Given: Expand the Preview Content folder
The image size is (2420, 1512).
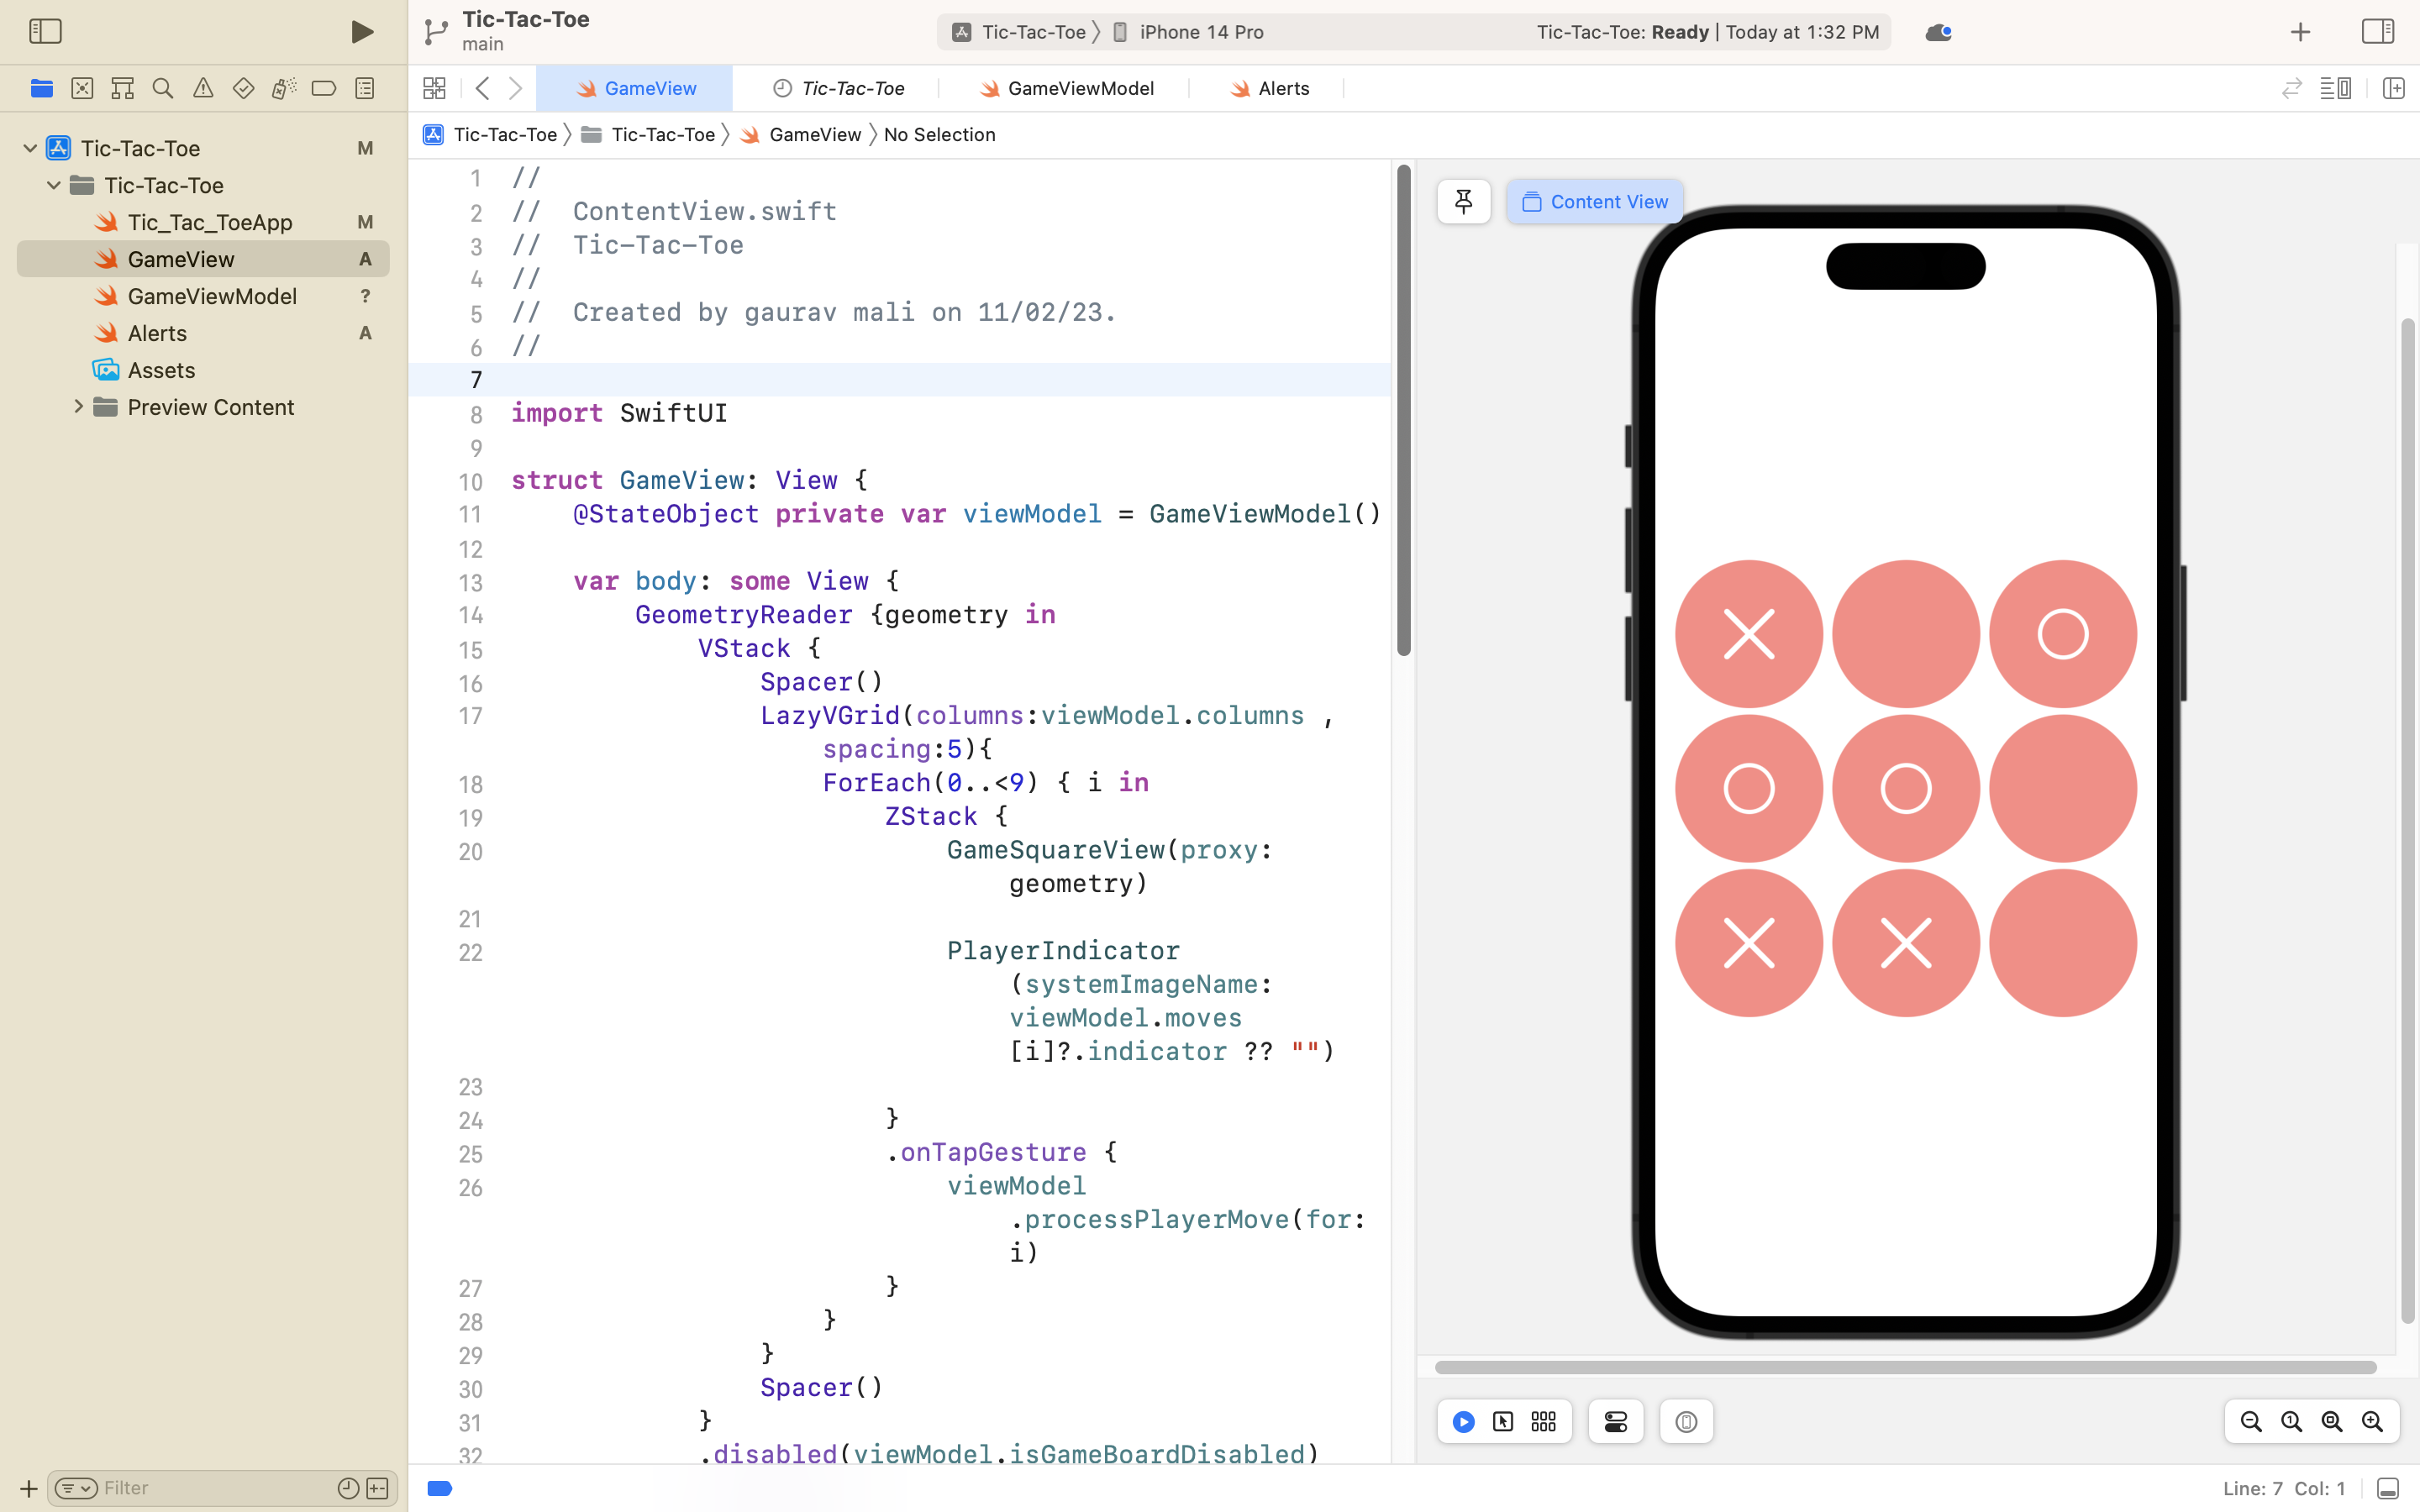Looking at the screenshot, I should [80, 407].
